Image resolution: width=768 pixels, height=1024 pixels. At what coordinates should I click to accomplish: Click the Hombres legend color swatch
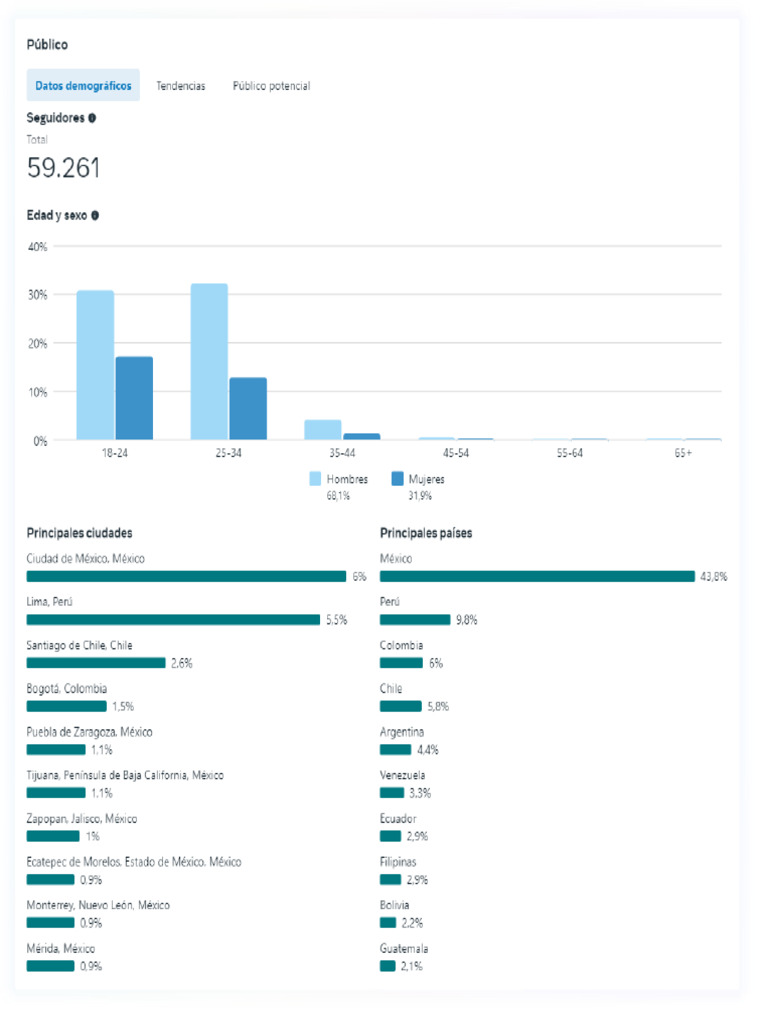315,479
